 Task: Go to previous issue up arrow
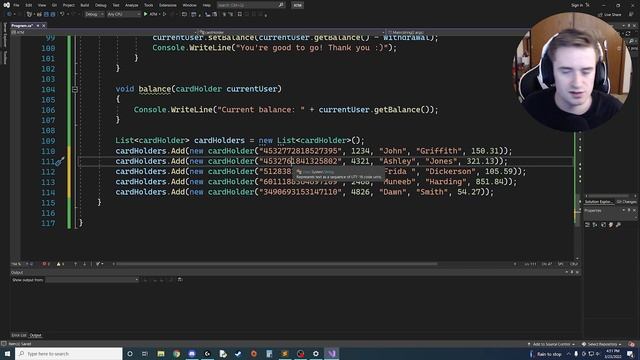click(x=76, y=264)
